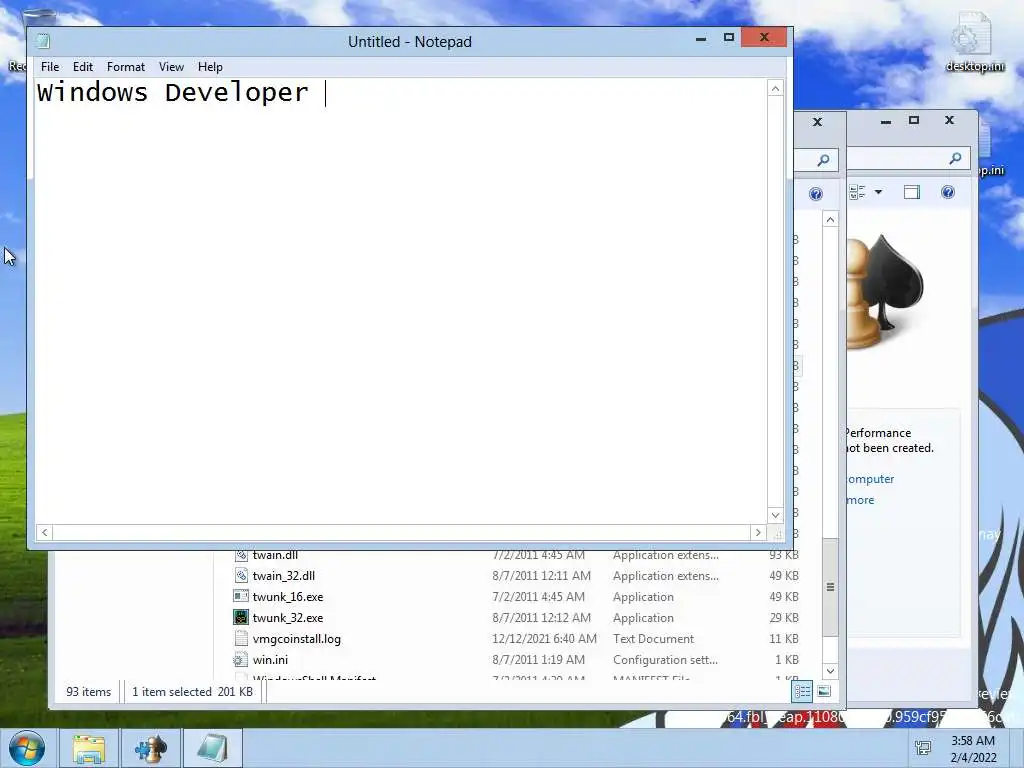The width and height of the screenshot is (1024, 768).
Task: Open Explorer help question mark icon
Action: (816, 194)
